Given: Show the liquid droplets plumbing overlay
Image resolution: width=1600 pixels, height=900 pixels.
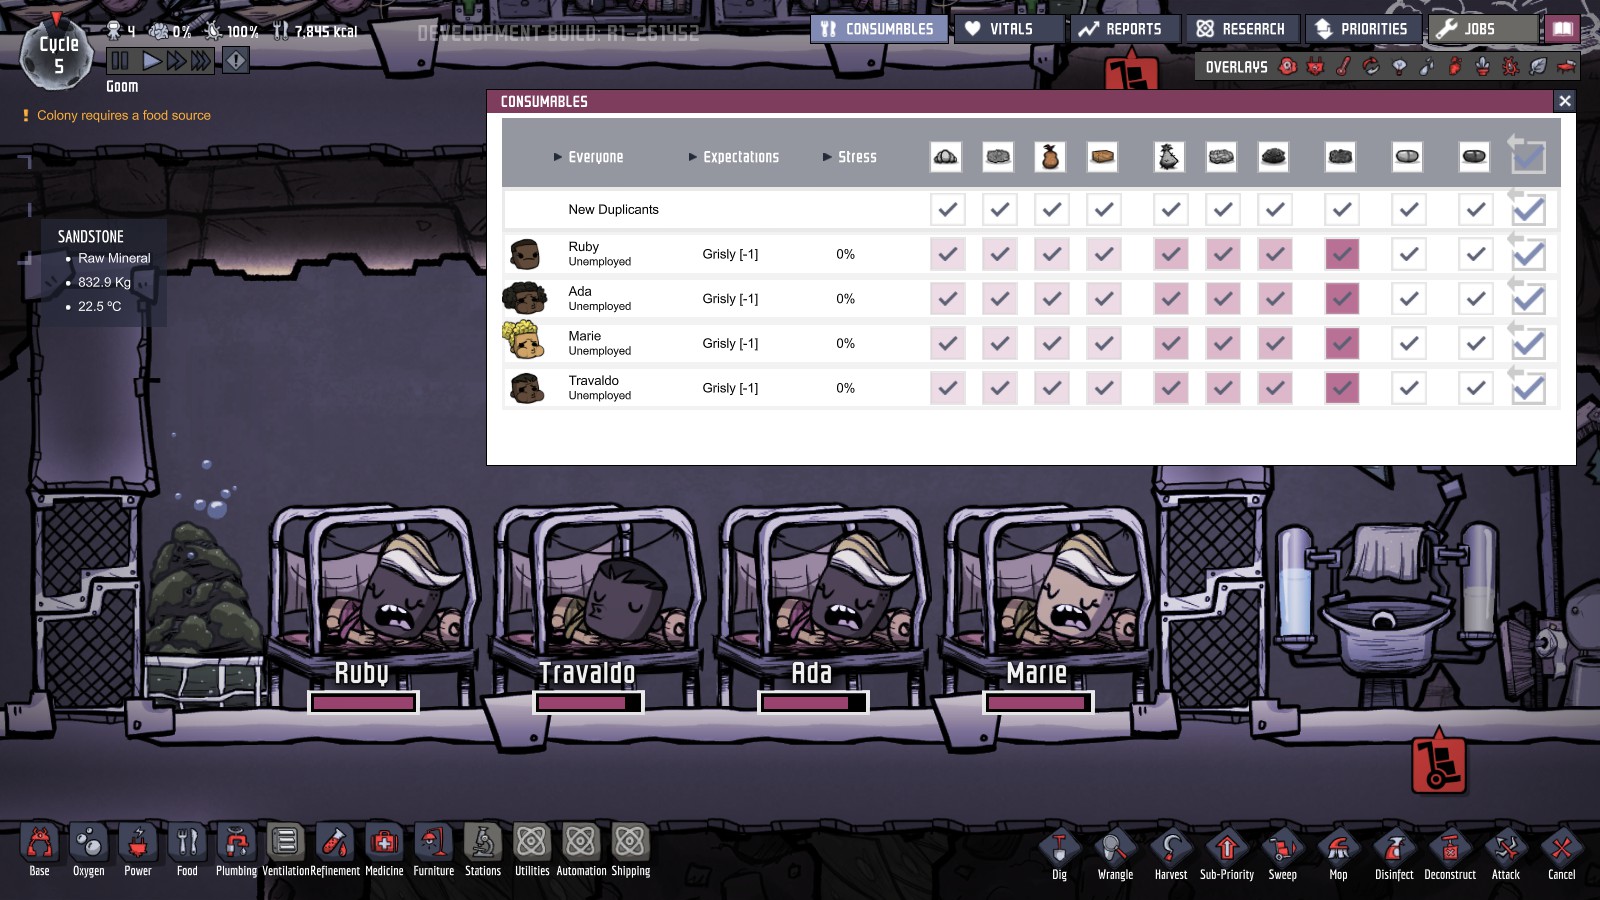Looking at the screenshot, I should [x=1427, y=67].
